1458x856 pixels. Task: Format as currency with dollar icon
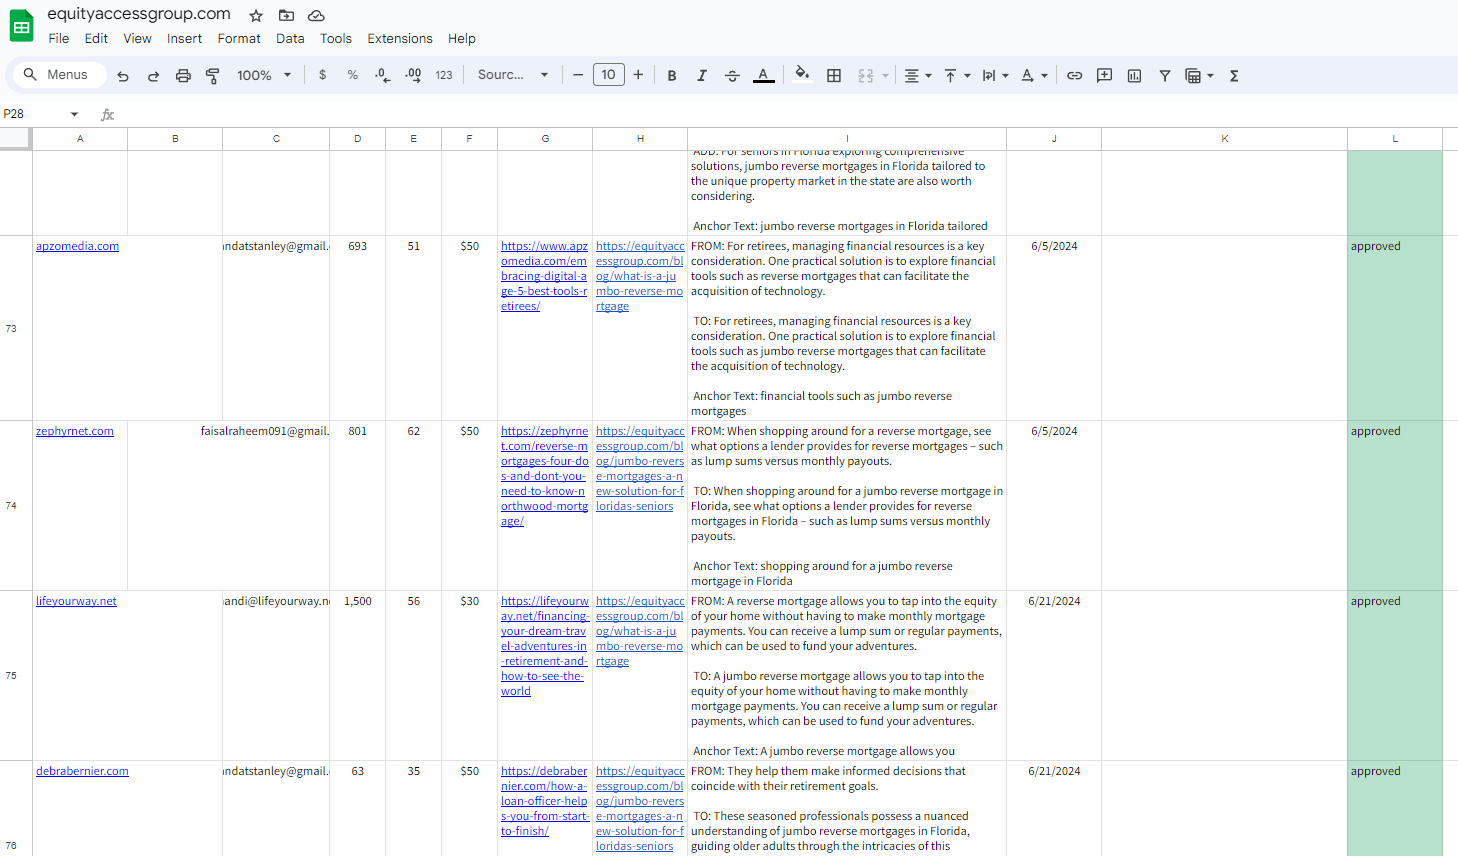pyautogui.click(x=322, y=75)
